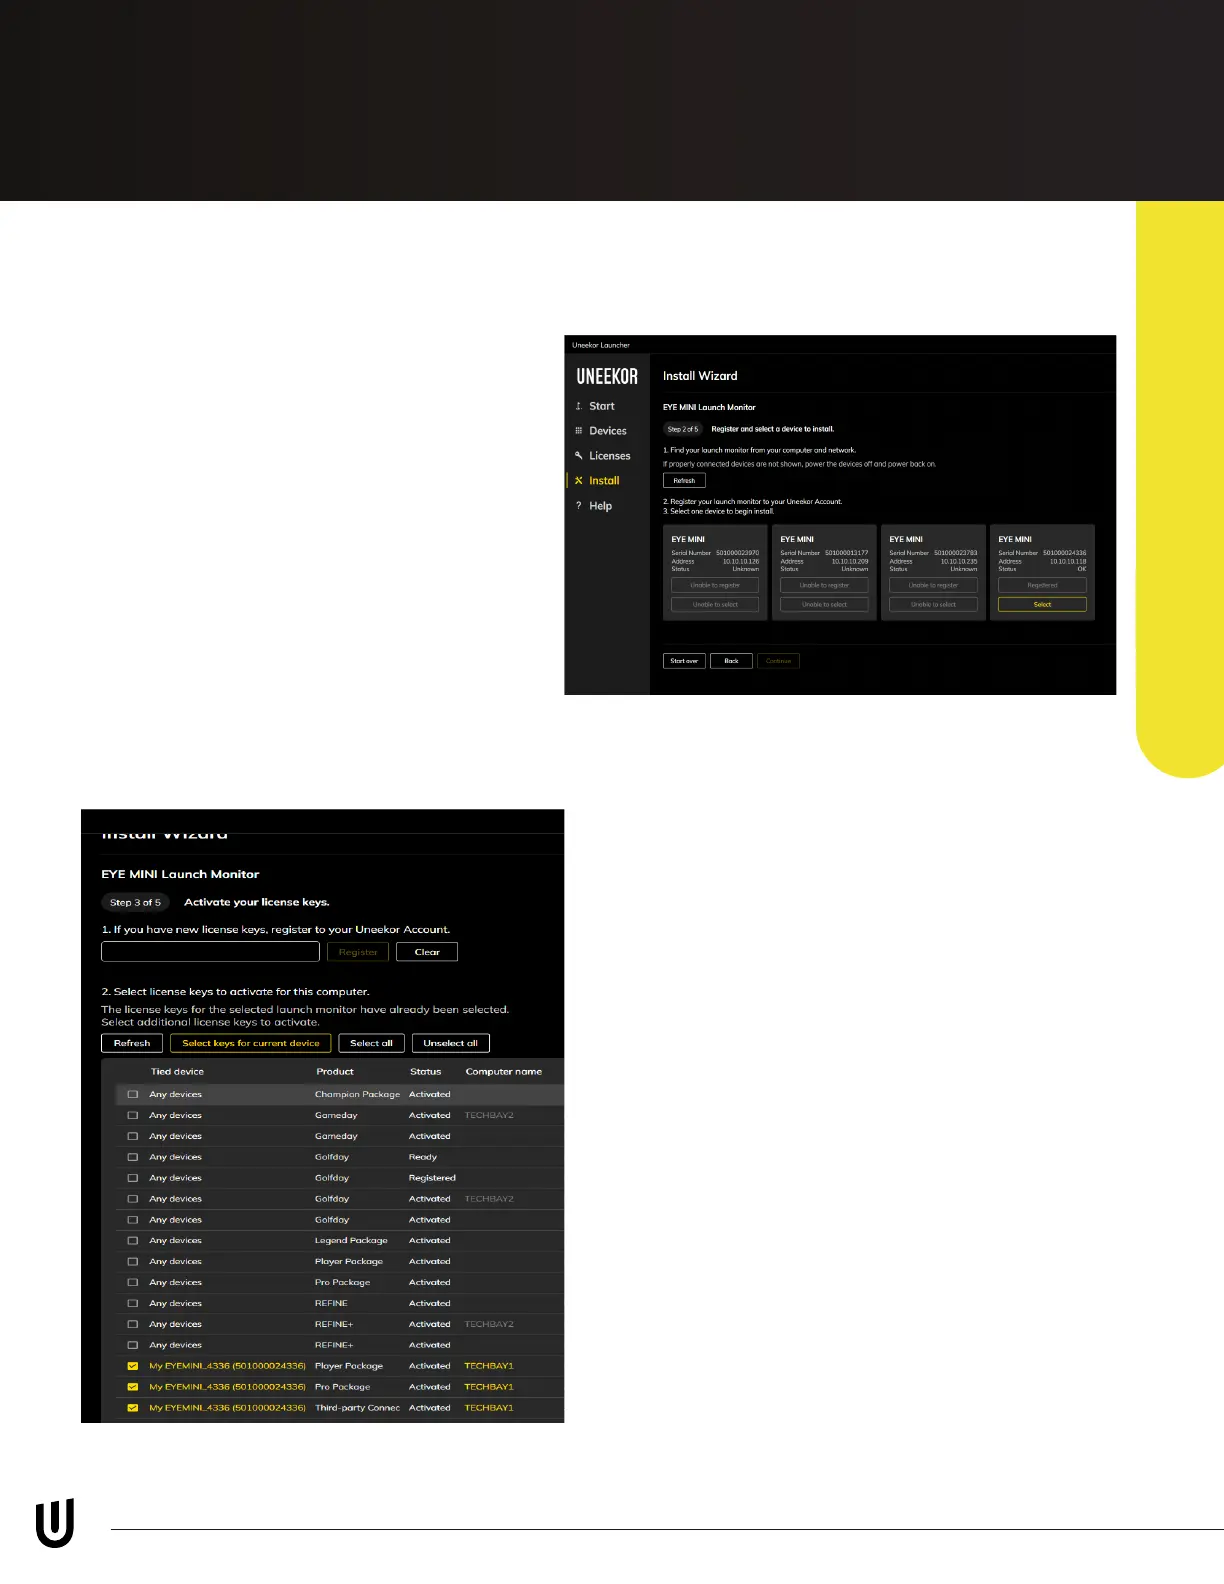This screenshot has height=1584, width=1224.
Task: Click the Select all button
Action: [371, 1043]
